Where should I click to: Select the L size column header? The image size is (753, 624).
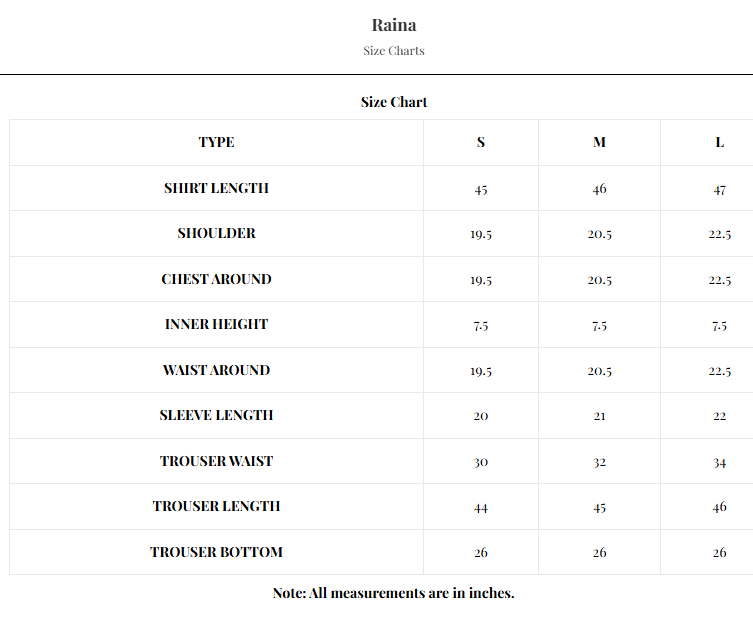719,142
